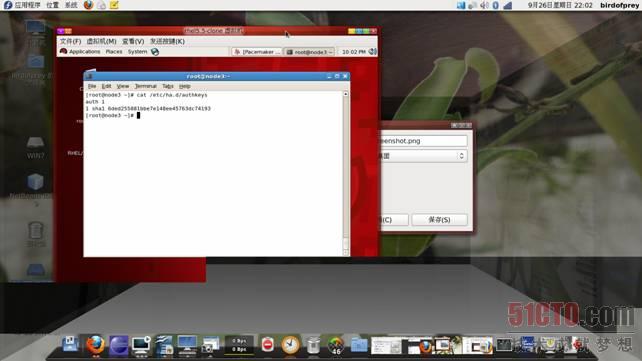Open the OpenOffice documents icon in dock

click(164, 345)
